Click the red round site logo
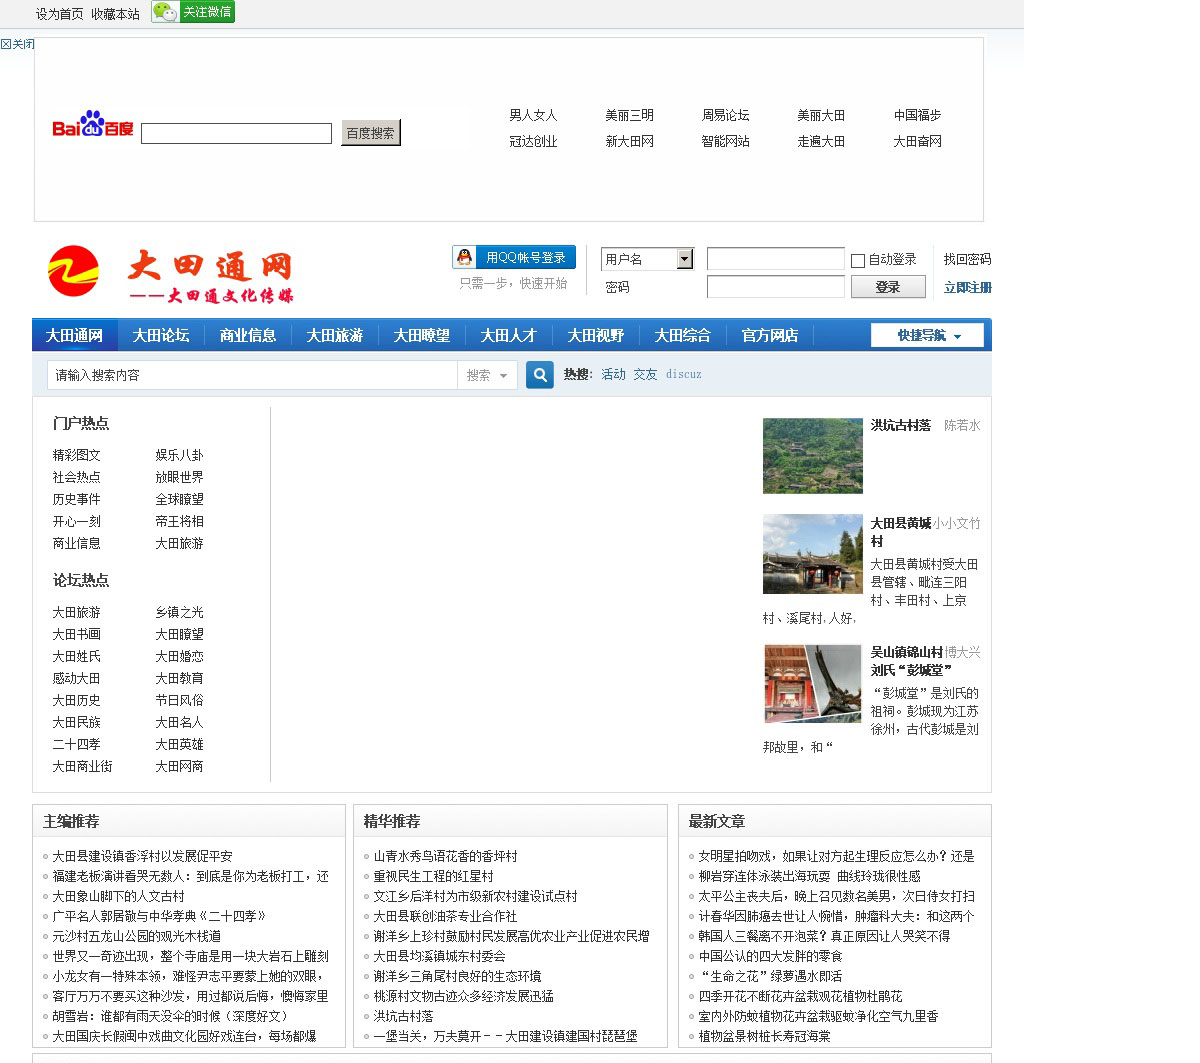The width and height of the screenshot is (1200, 1063). 74,271
